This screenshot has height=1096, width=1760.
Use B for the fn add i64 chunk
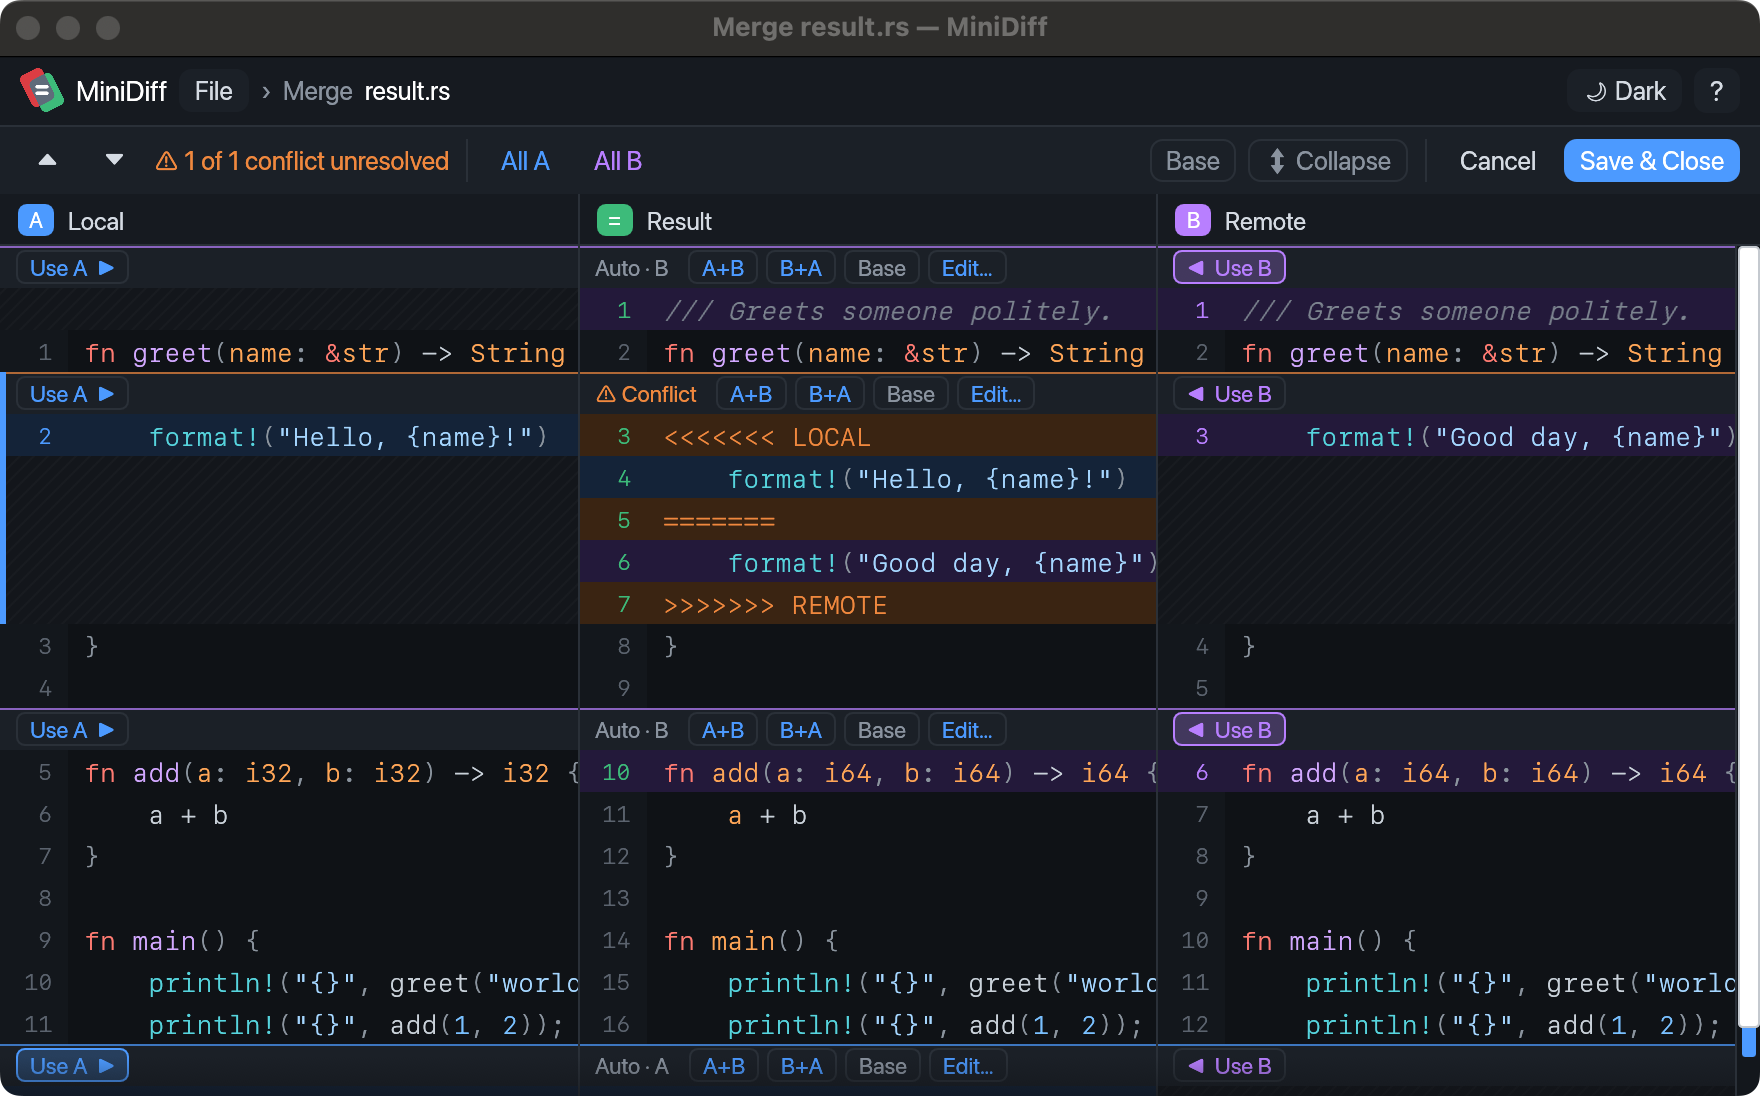[1229, 730]
